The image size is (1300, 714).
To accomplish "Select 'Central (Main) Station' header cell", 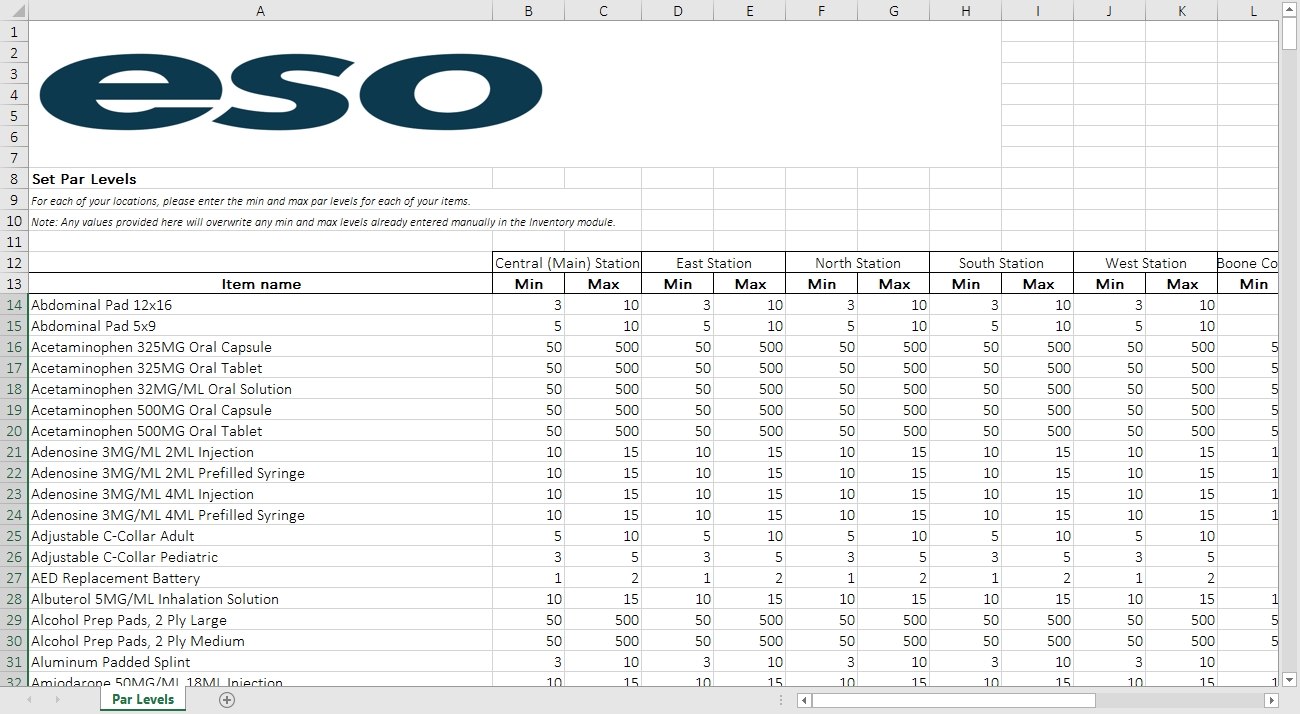I will 567,263.
